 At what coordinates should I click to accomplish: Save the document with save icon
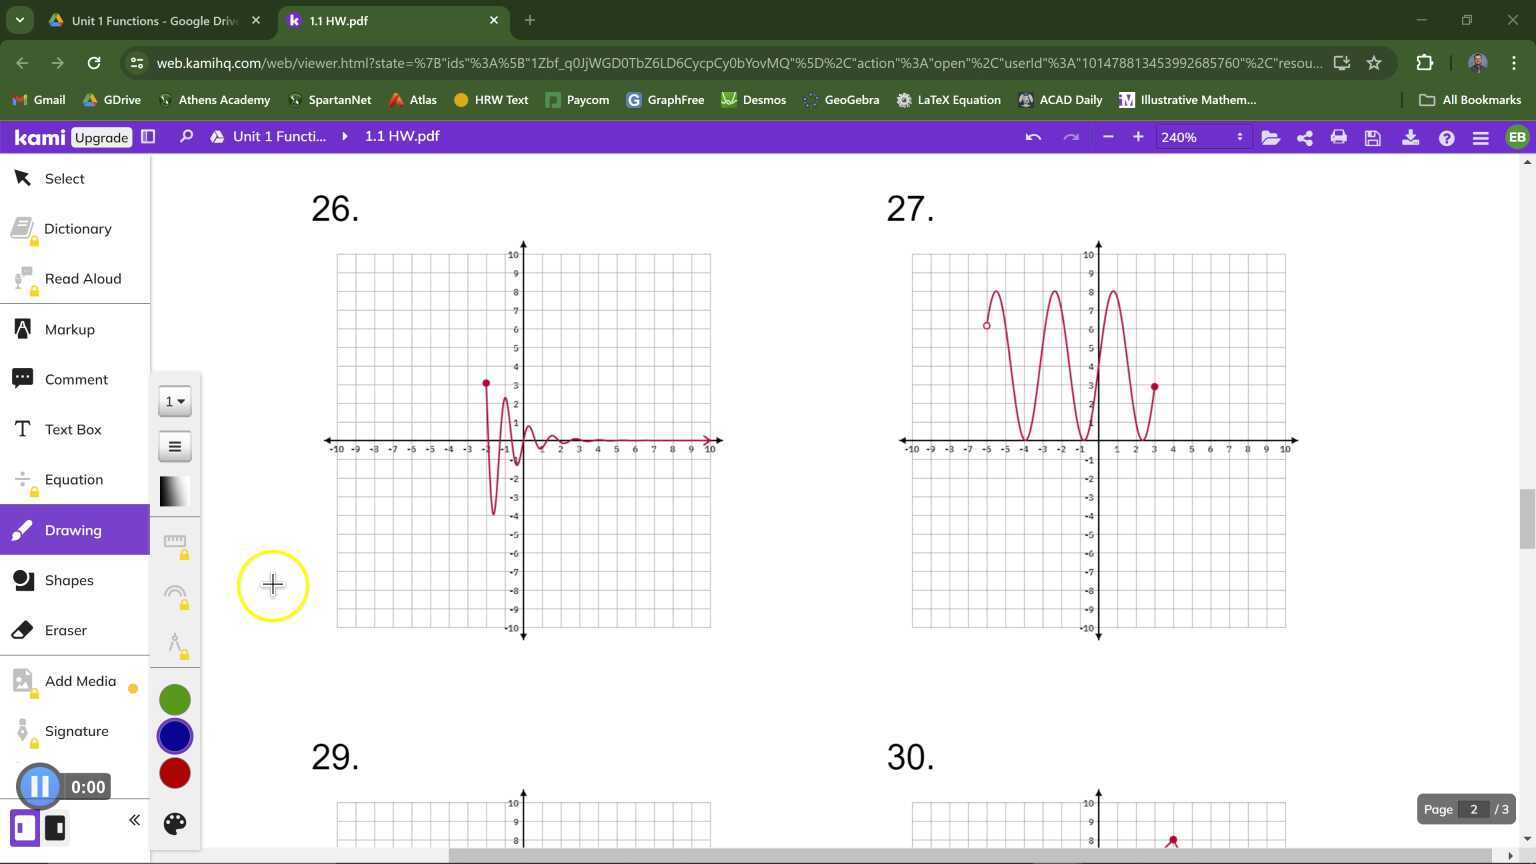(x=1372, y=137)
